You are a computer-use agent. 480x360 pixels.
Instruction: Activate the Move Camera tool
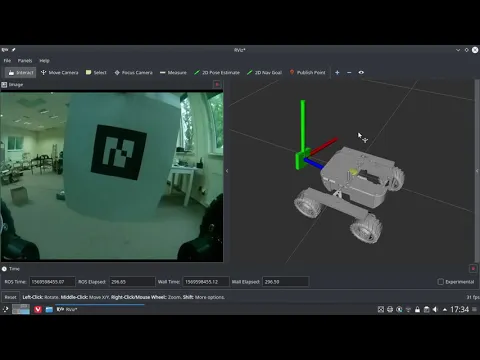(59, 72)
